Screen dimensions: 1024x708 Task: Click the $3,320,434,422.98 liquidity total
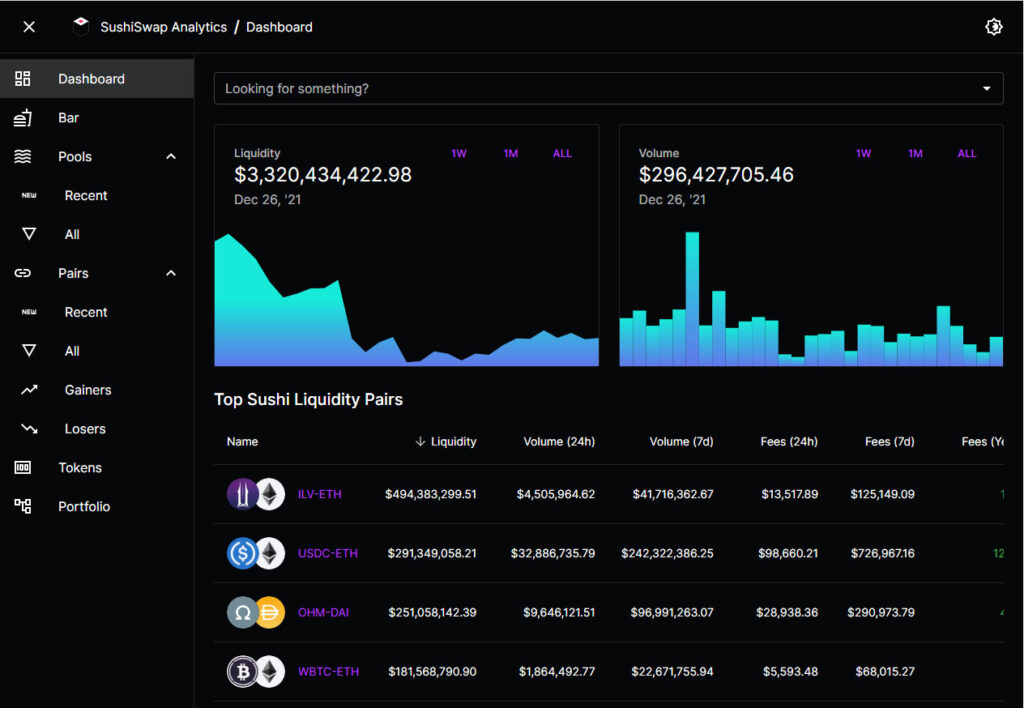[323, 174]
